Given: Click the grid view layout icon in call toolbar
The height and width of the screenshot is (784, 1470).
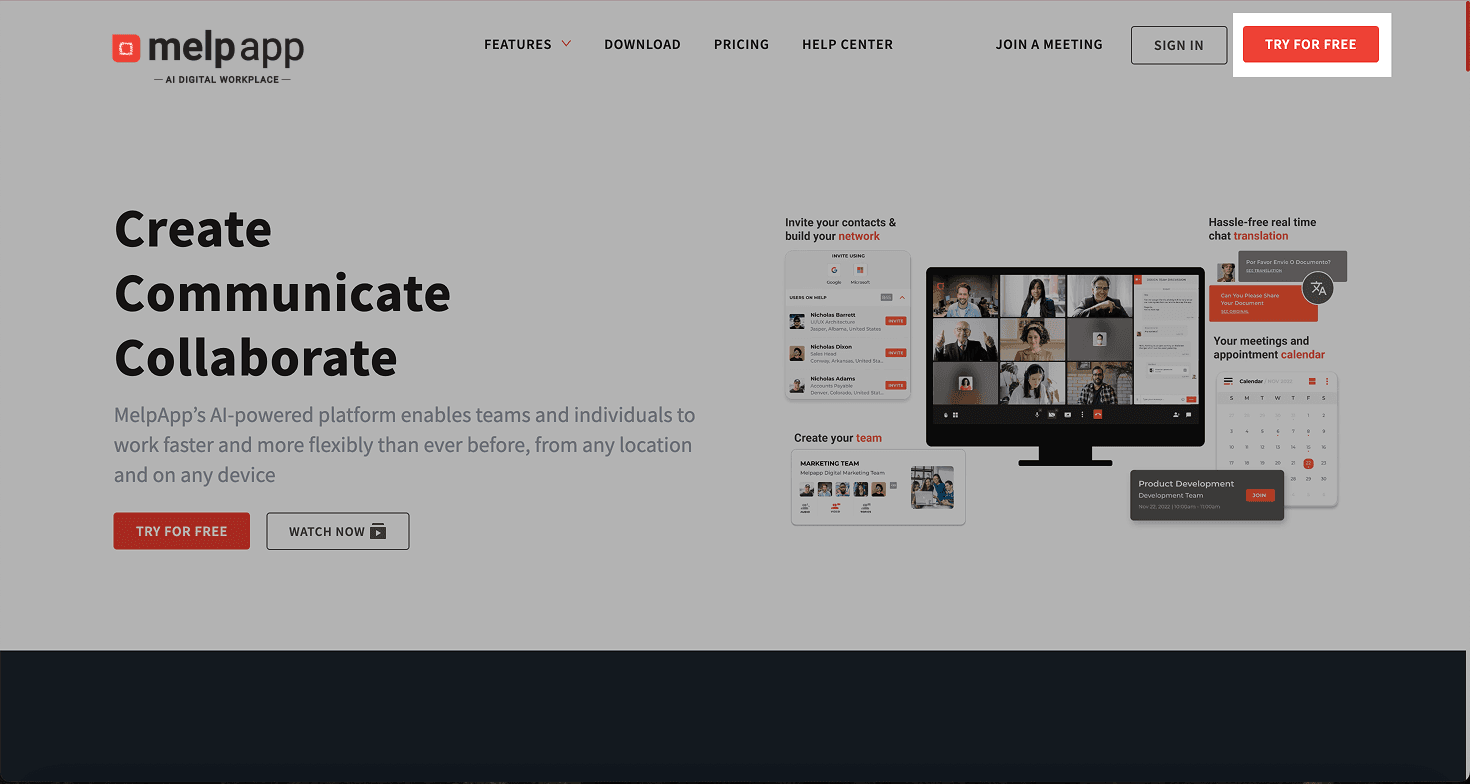Looking at the screenshot, I should coord(956,415).
